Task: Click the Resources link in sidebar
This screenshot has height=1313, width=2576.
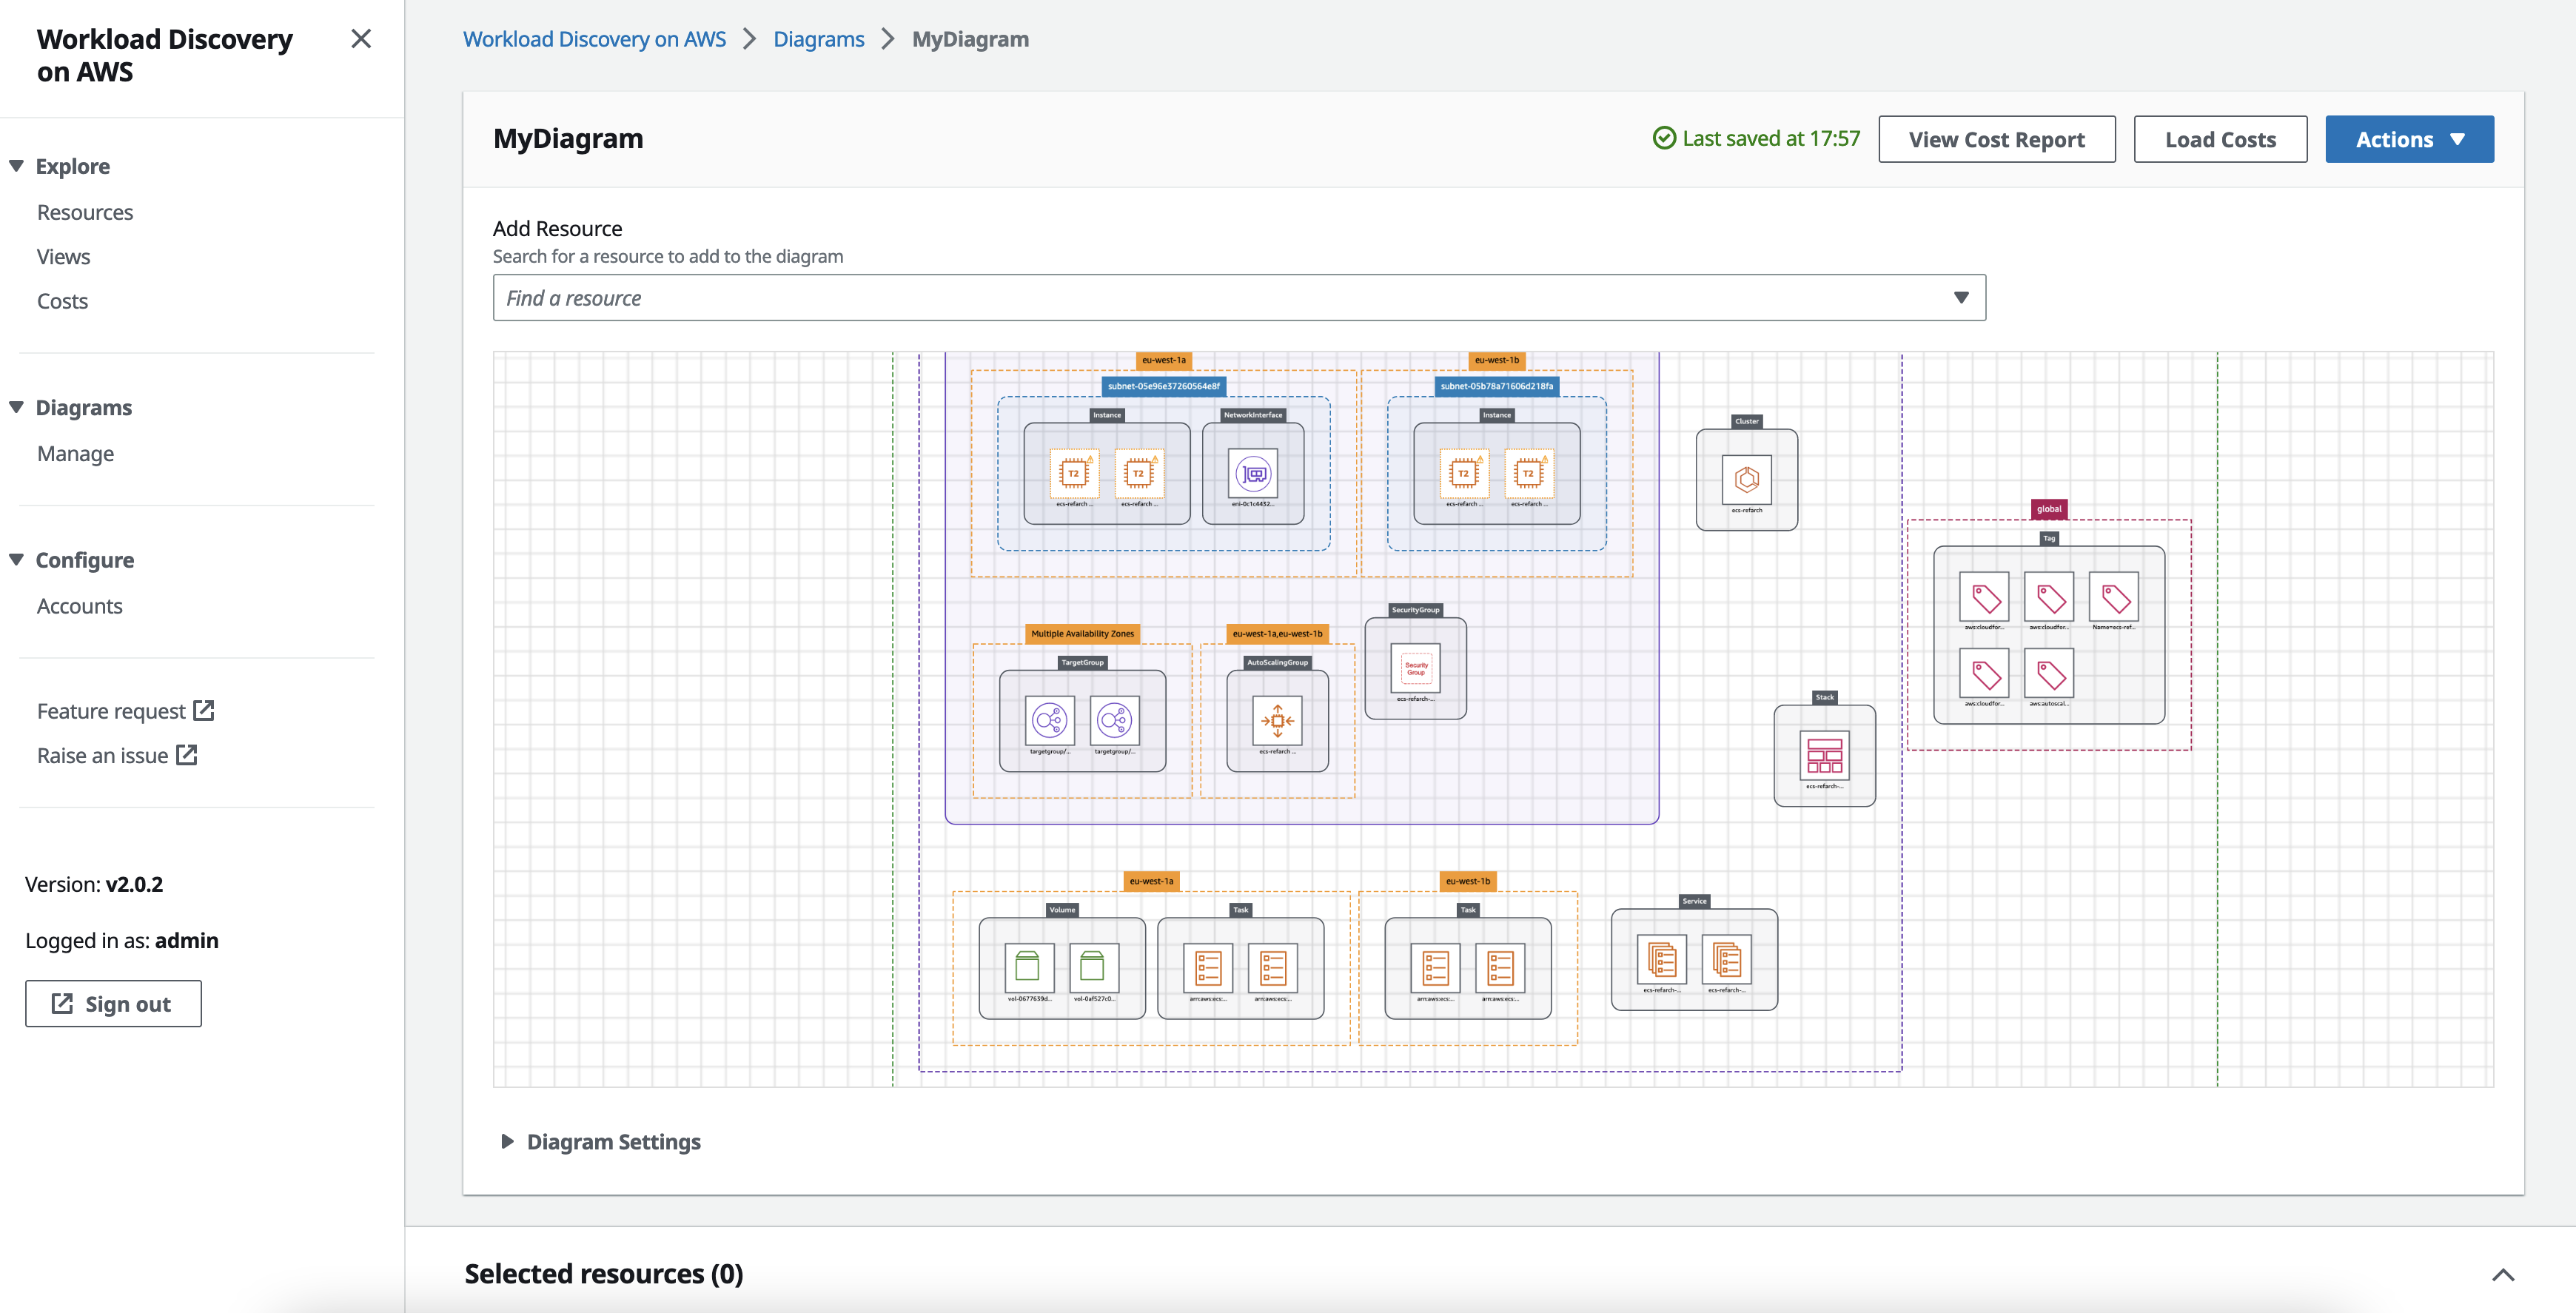Action: tap(84, 209)
